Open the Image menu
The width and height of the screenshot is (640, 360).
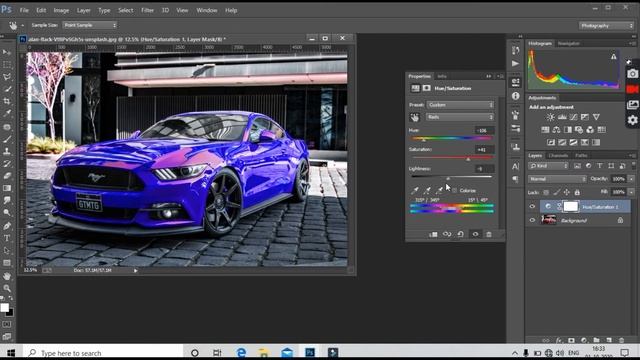[x=61, y=10]
